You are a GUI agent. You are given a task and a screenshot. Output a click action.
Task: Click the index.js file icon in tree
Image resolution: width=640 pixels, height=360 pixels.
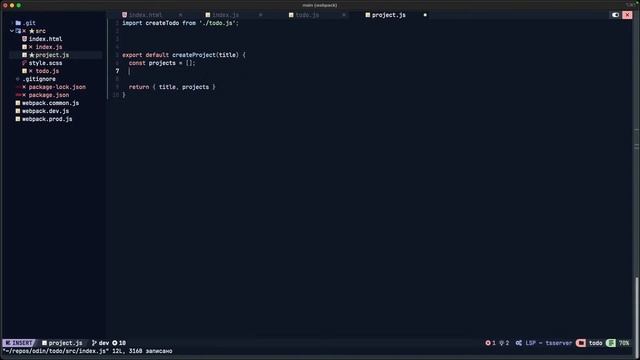[24, 47]
